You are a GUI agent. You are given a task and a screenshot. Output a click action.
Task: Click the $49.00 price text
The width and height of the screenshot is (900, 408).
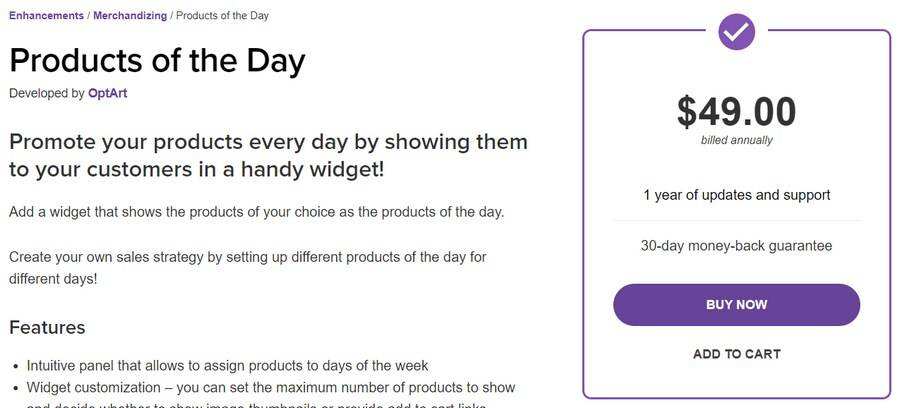[736, 111]
